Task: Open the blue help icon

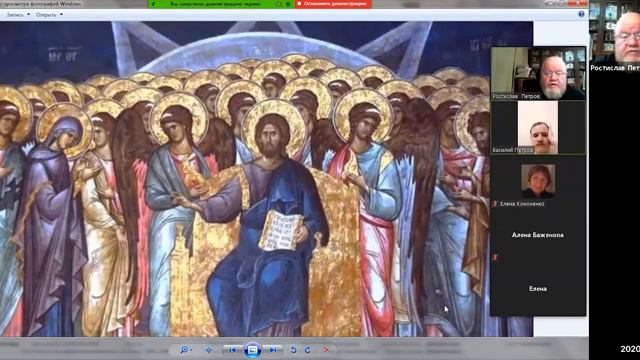Action: (x=581, y=14)
